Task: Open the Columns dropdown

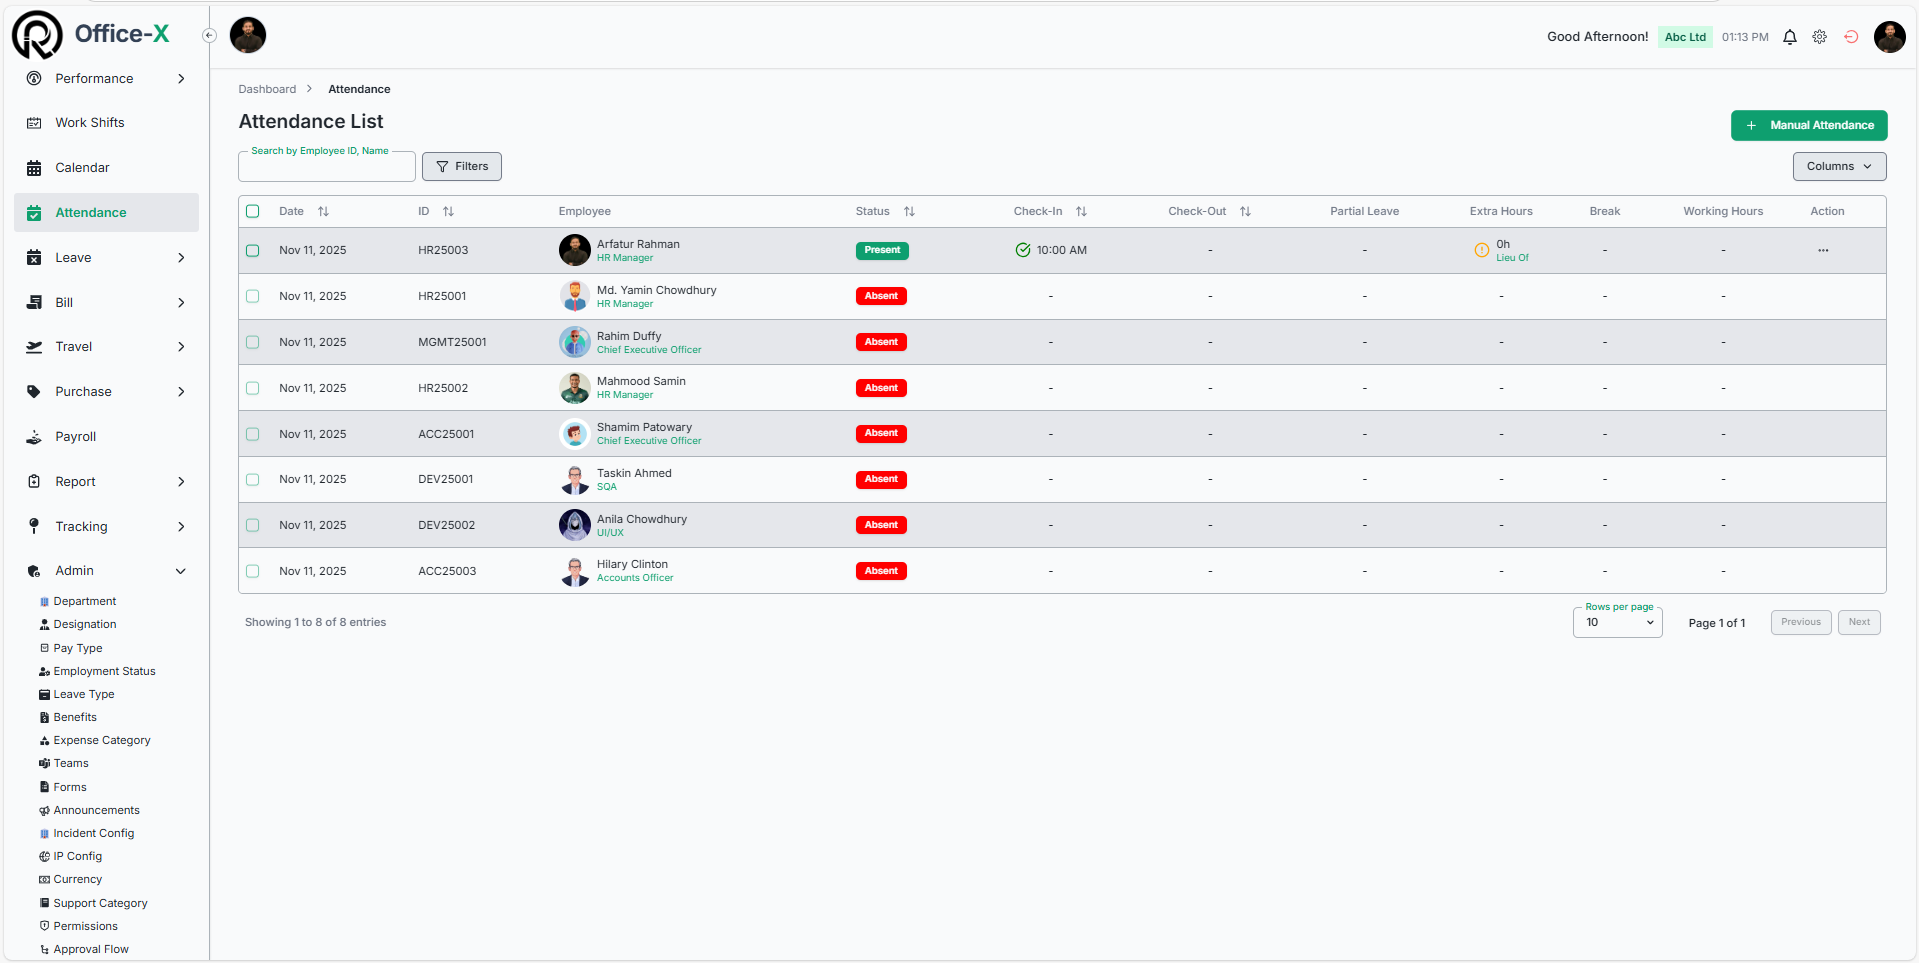Action: click(x=1838, y=167)
